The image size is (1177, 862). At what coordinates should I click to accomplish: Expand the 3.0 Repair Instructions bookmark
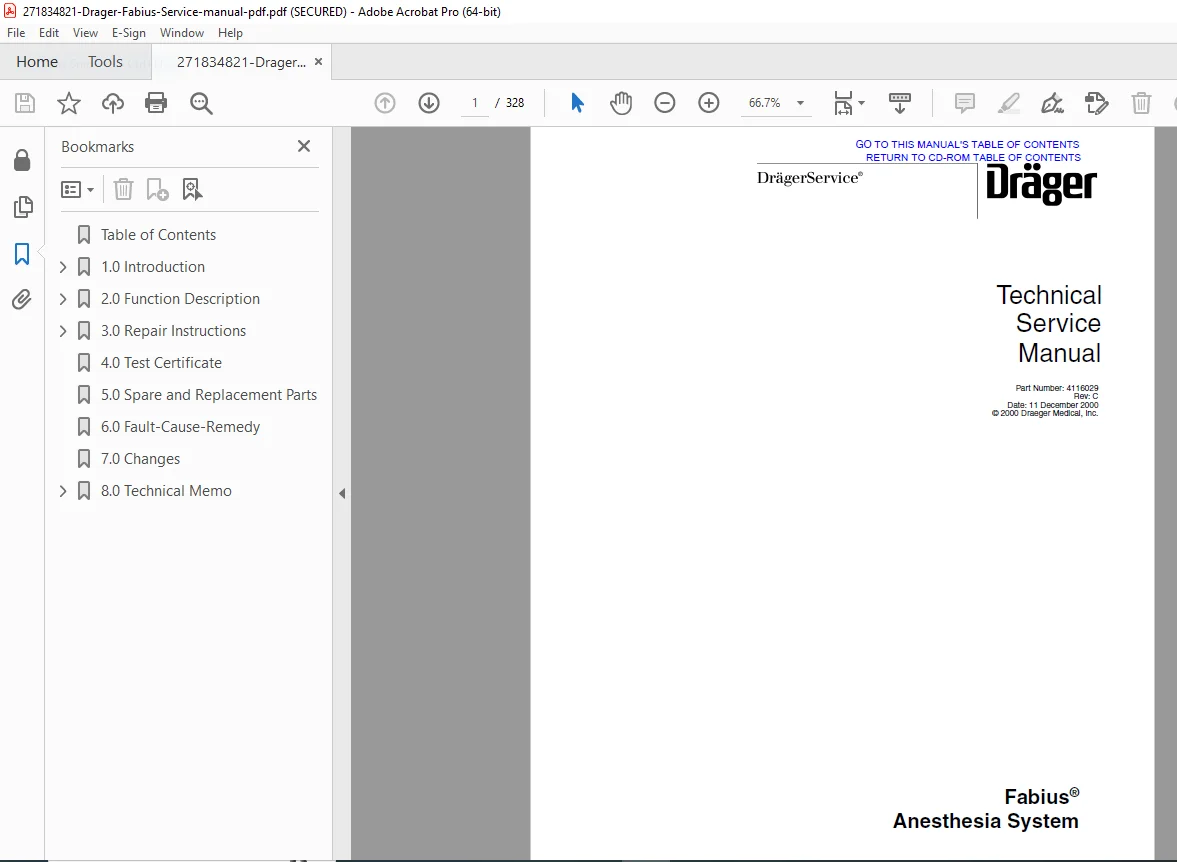(x=63, y=331)
